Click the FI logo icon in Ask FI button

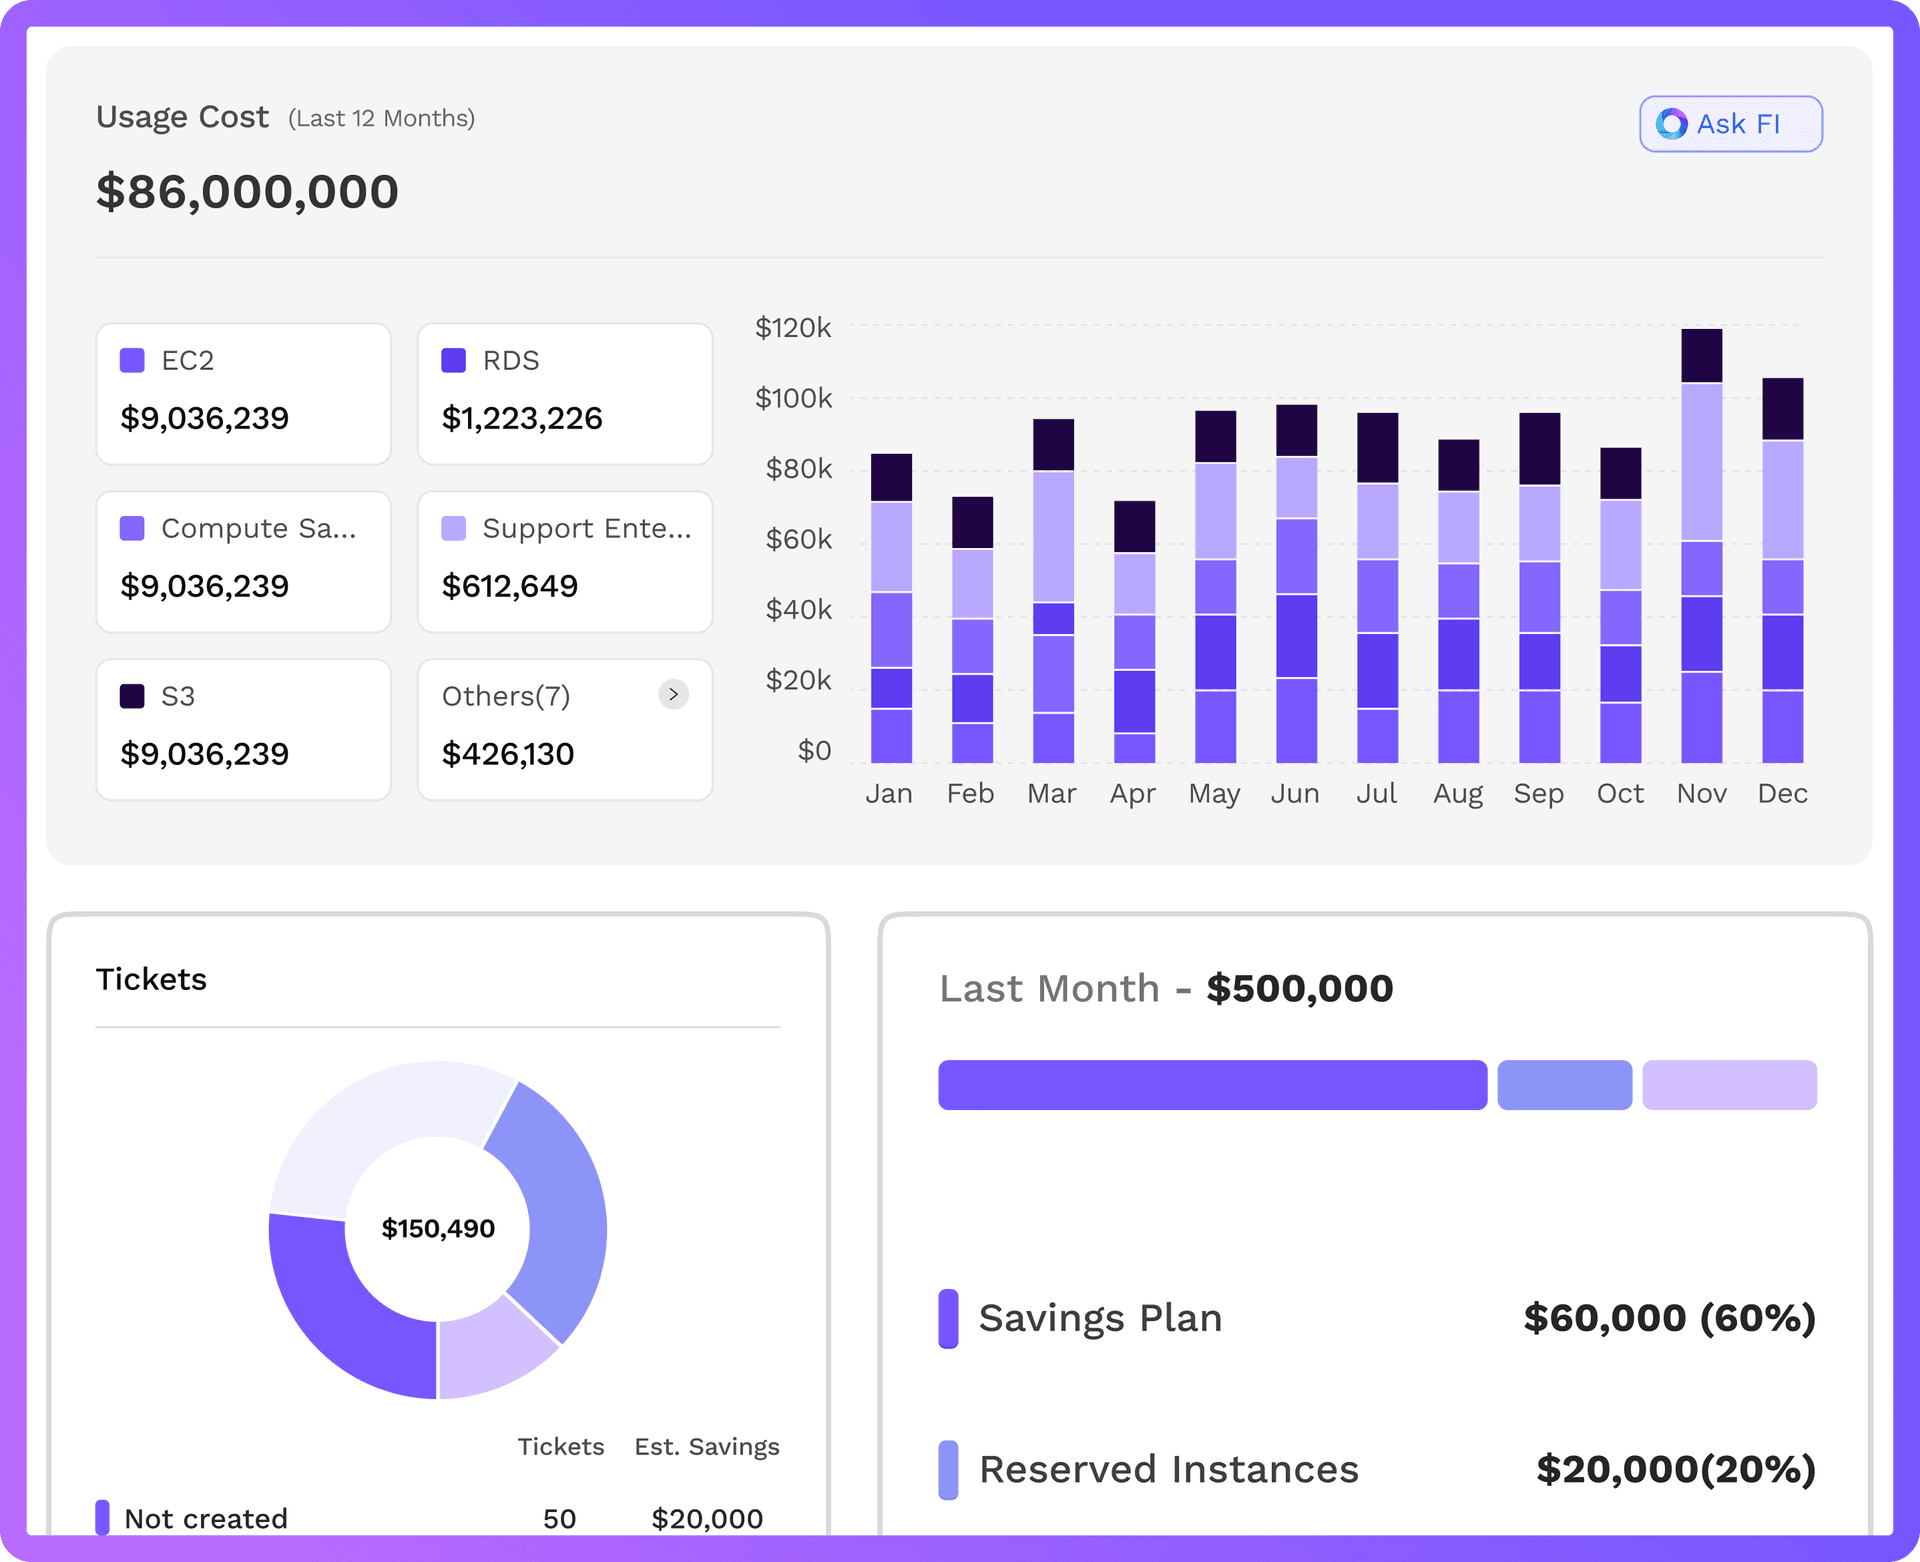[x=1671, y=123]
